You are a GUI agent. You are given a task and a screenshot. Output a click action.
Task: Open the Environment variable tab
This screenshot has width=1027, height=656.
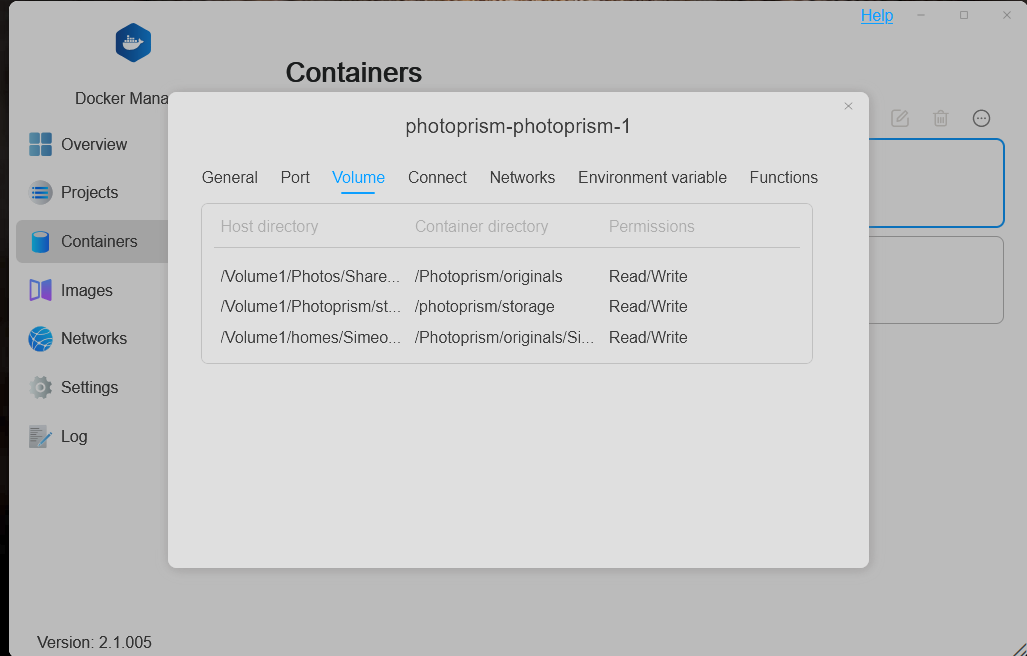(x=652, y=177)
